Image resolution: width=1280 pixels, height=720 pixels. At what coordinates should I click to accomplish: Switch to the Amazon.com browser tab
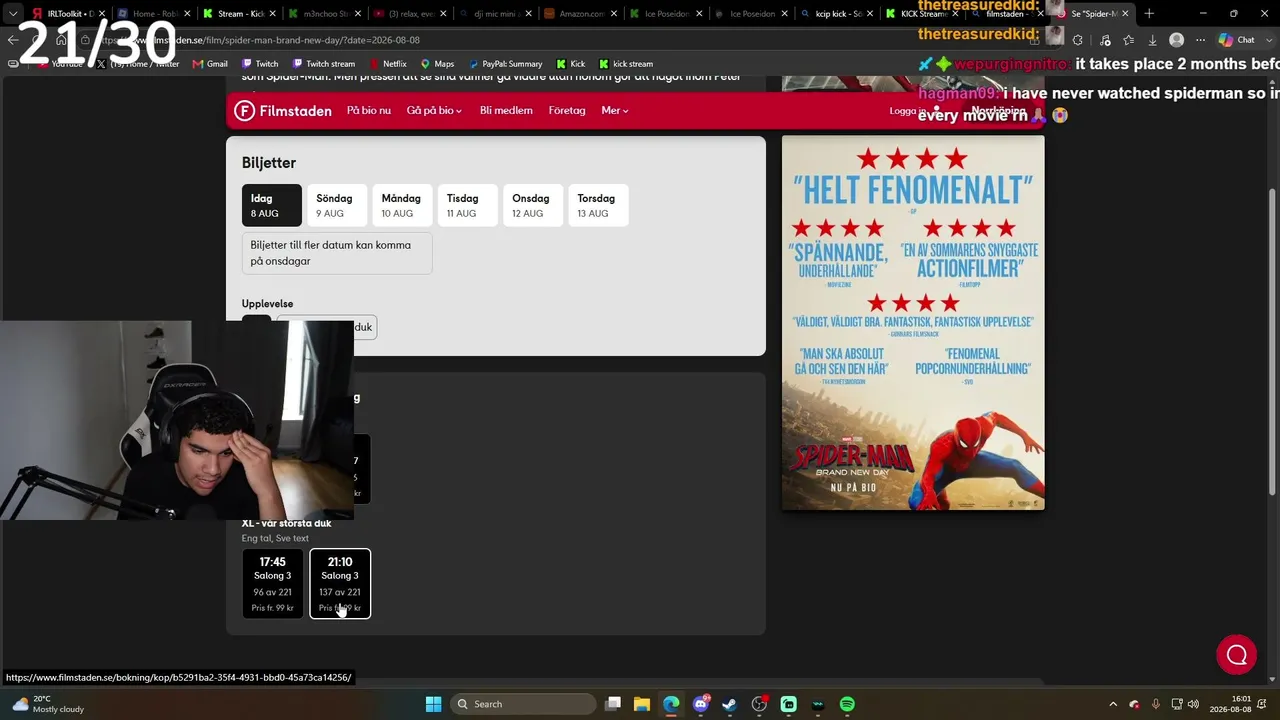pos(579,14)
